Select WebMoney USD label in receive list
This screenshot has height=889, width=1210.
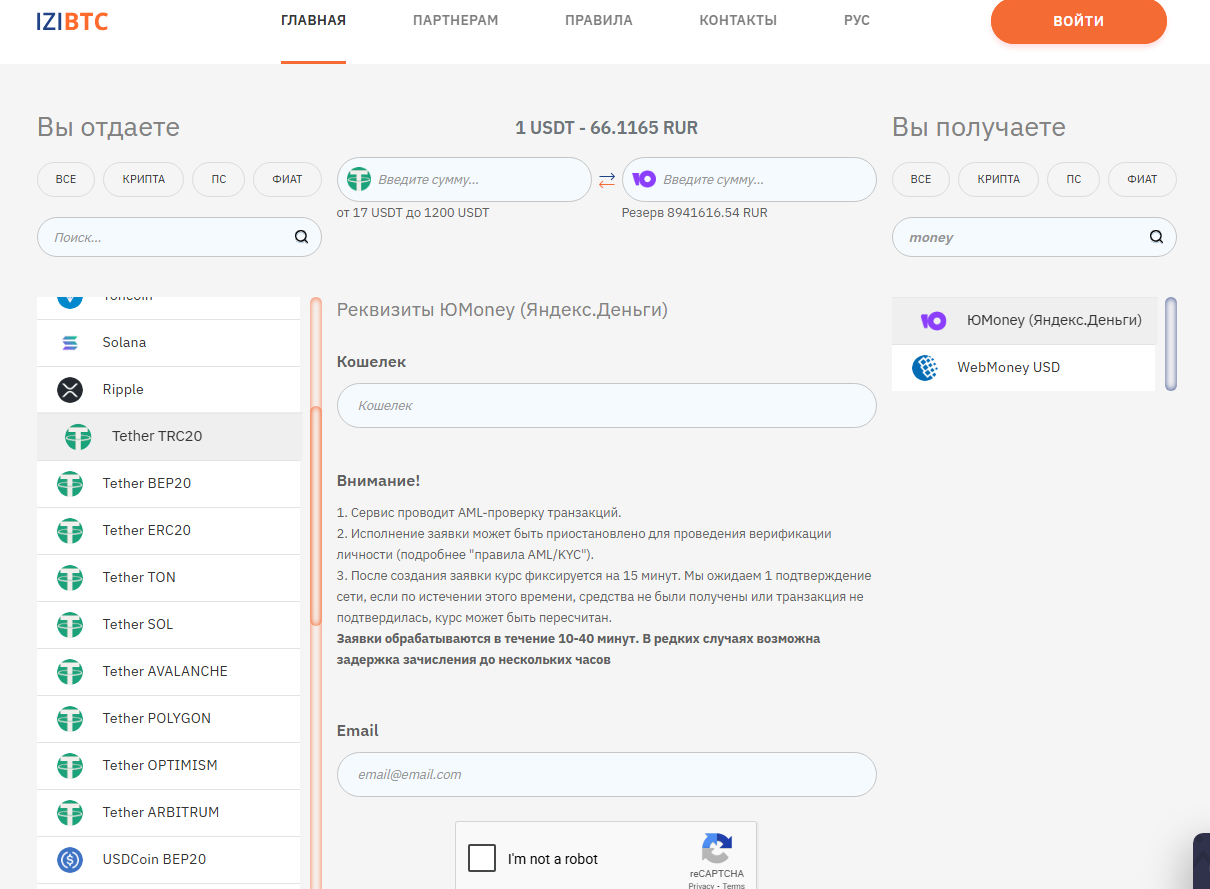tap(1008, 368)
